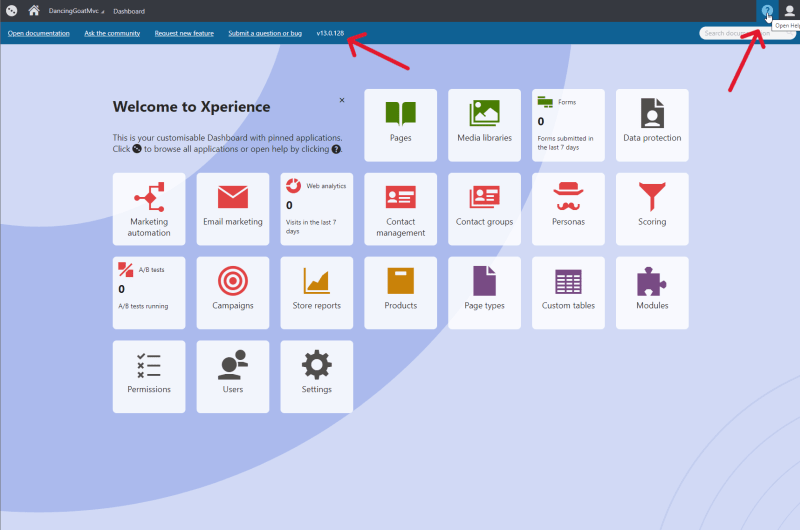The height and width of the screenshot is (530, 800).
Task: Open the A/B tests widget tile
Action: (149, 292)
